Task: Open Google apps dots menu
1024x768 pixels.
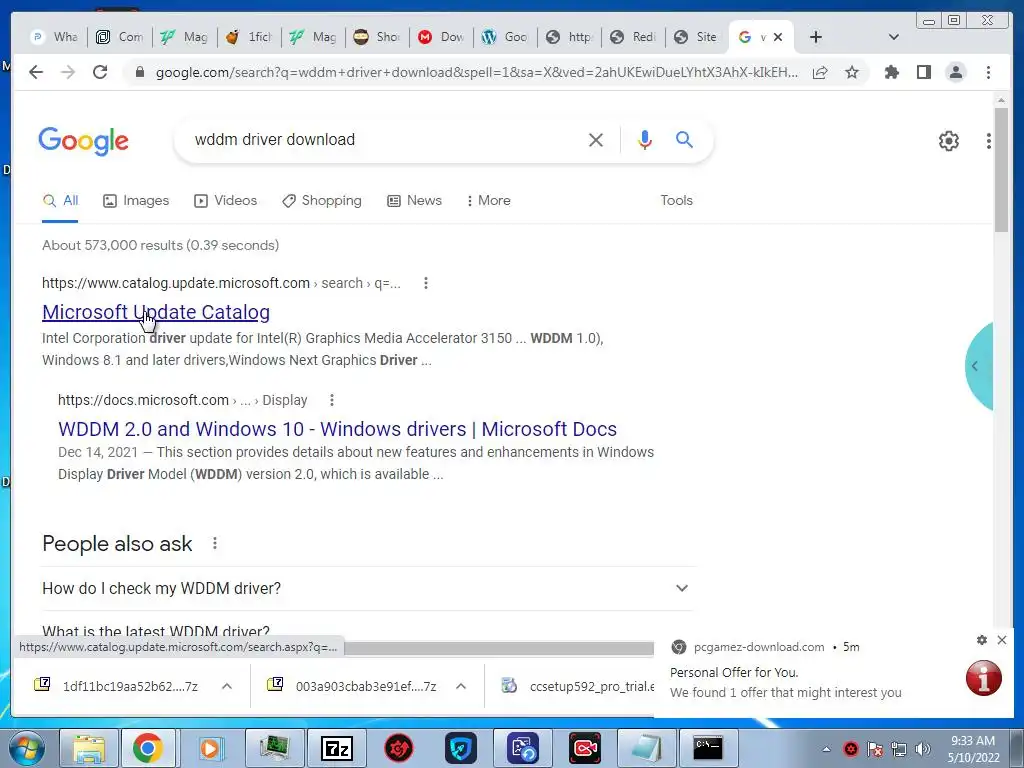Action: [x=989, y=140]
